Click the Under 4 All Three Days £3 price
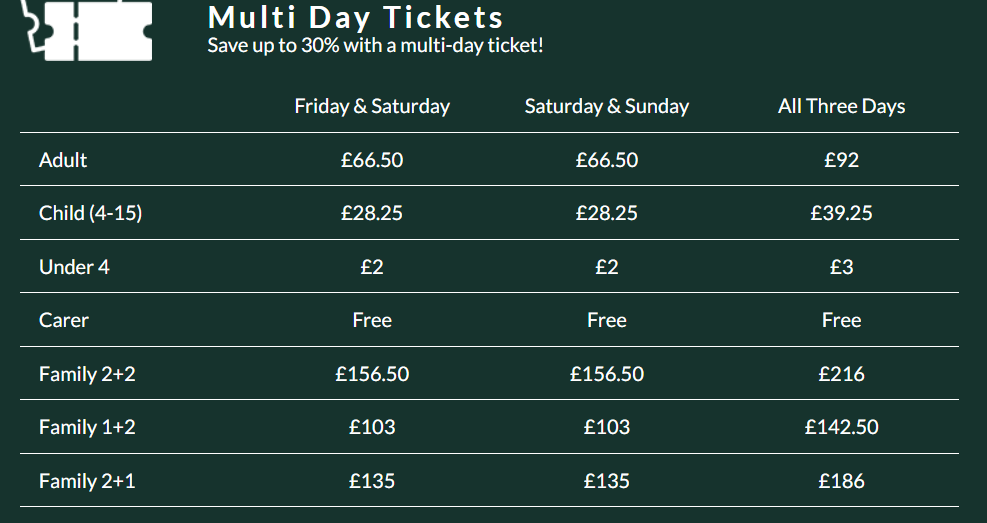 841,267
